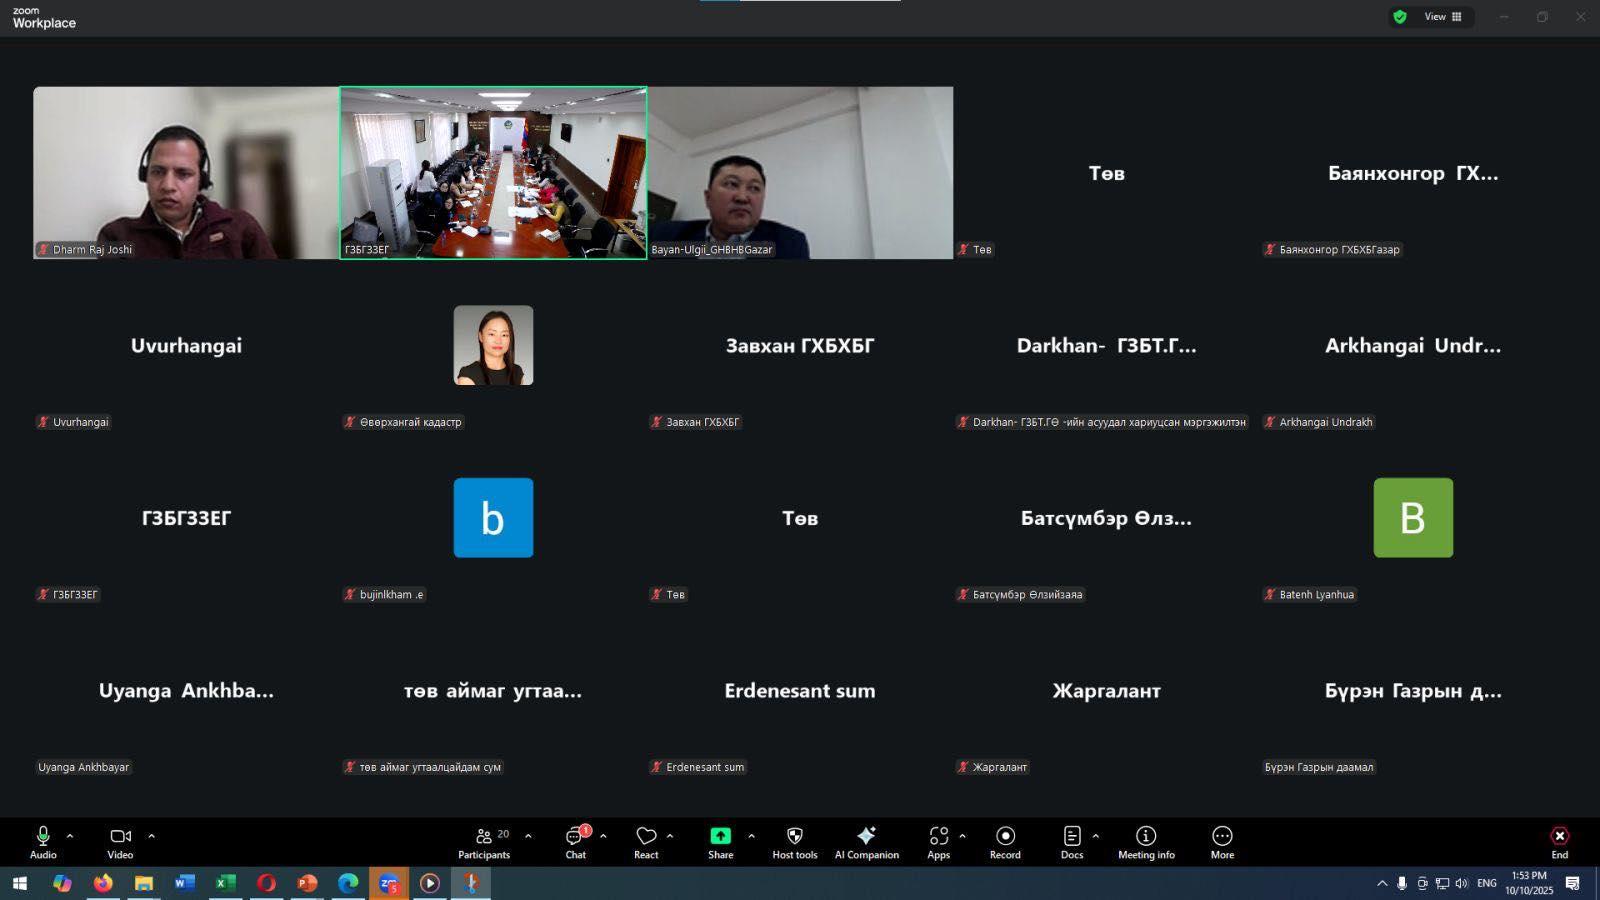Expand video options arrow next to Video
Image resolution: width=1600 pixels, height=900 pixels.
point(152,836)
